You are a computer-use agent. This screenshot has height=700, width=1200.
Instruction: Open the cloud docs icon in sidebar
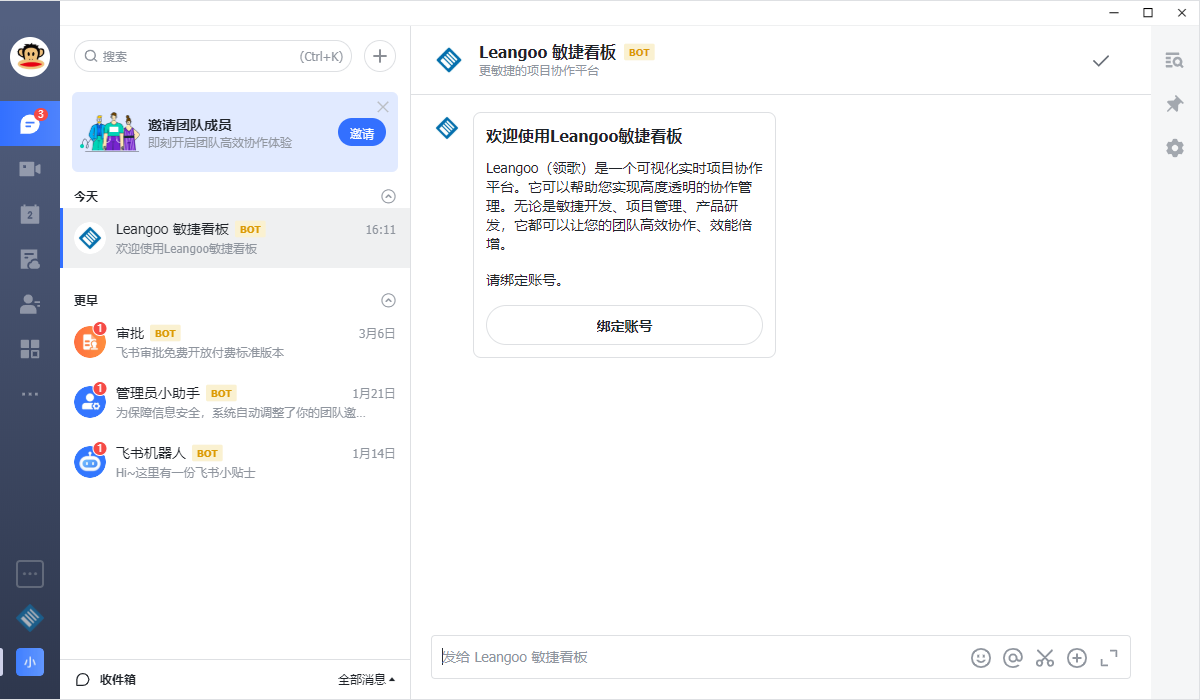30,259
